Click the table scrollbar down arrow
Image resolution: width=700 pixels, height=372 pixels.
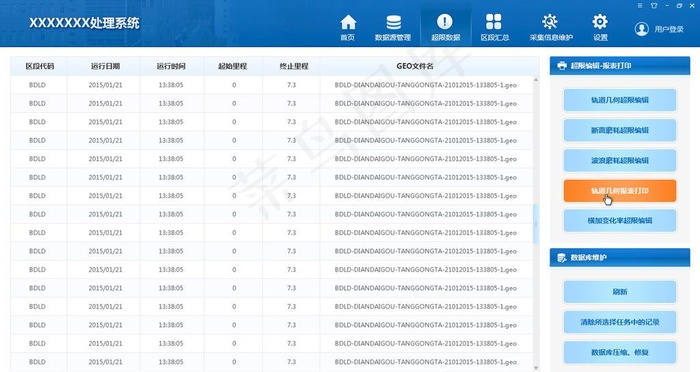[536, 368]
